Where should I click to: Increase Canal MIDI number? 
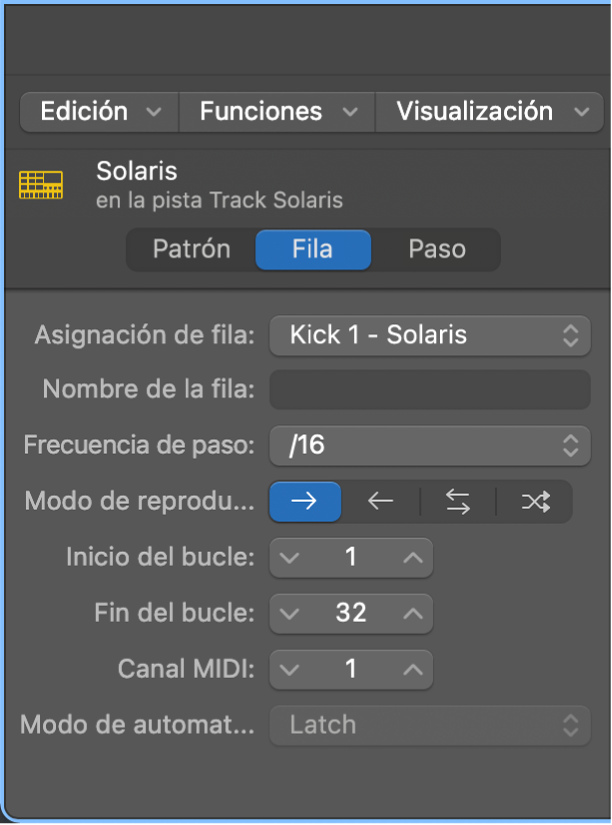tap(412, 669)
